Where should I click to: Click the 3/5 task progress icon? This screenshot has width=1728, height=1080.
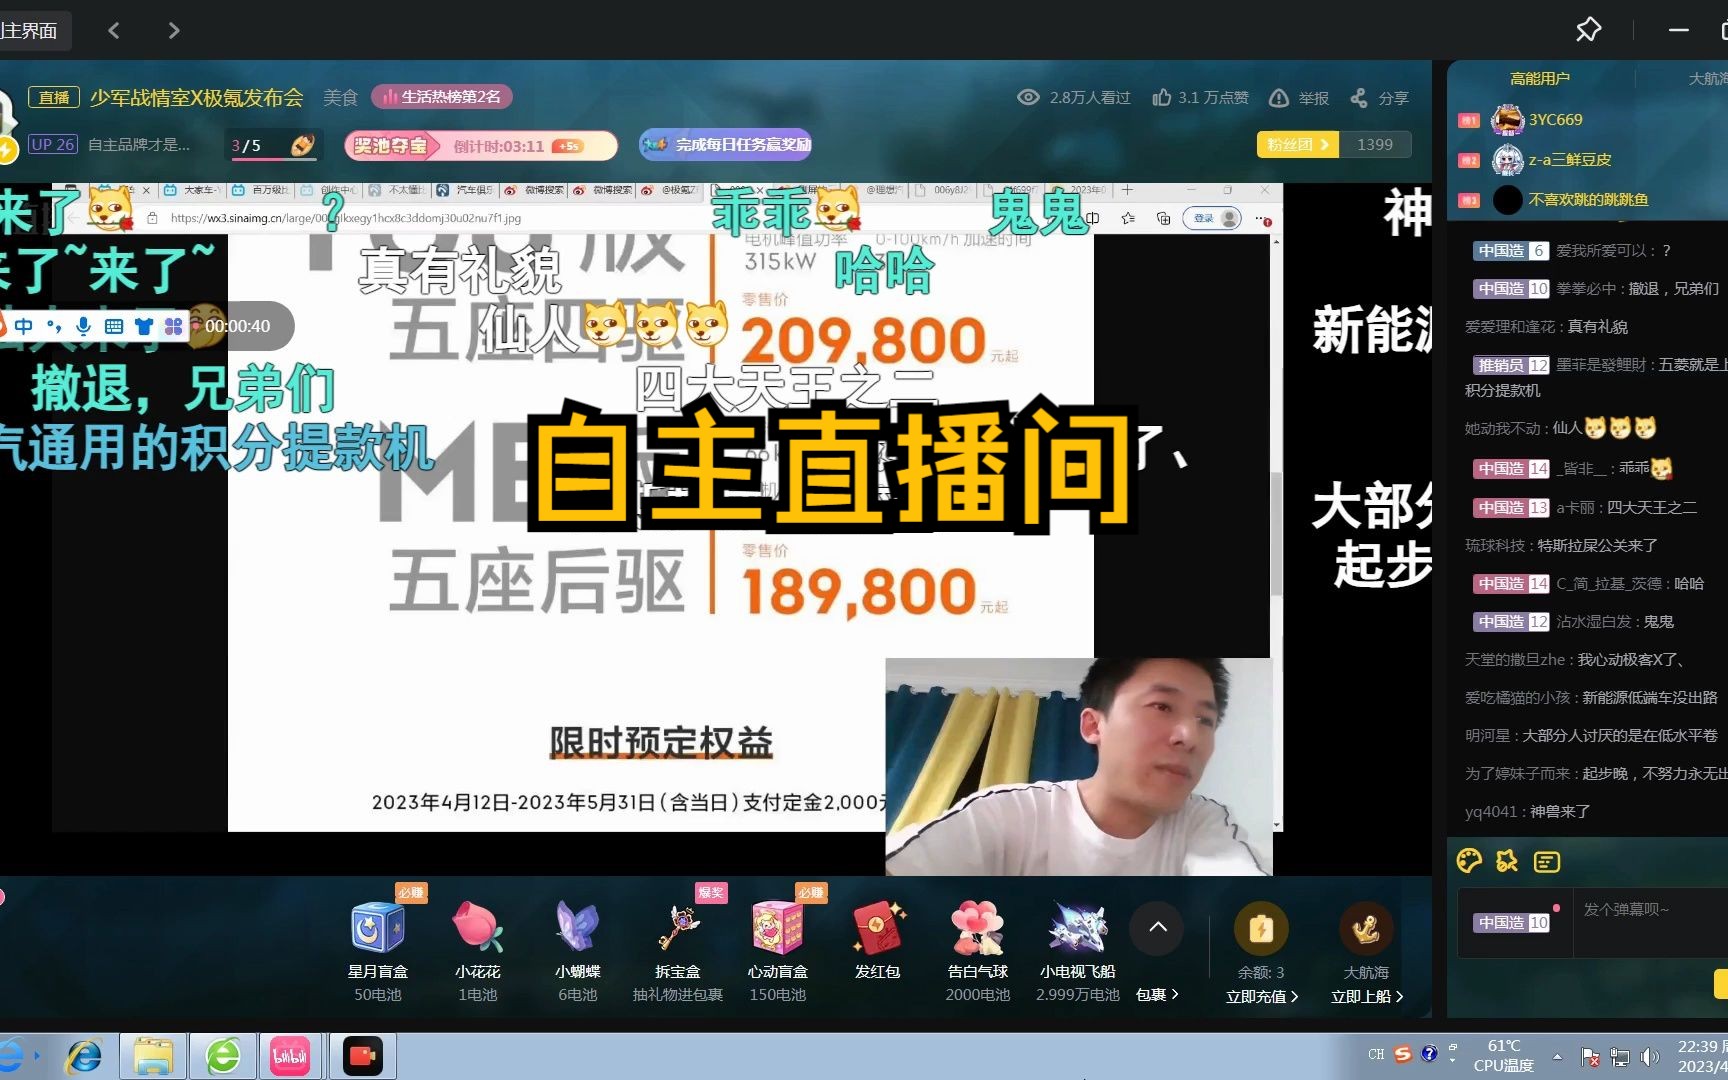[274, 145]
